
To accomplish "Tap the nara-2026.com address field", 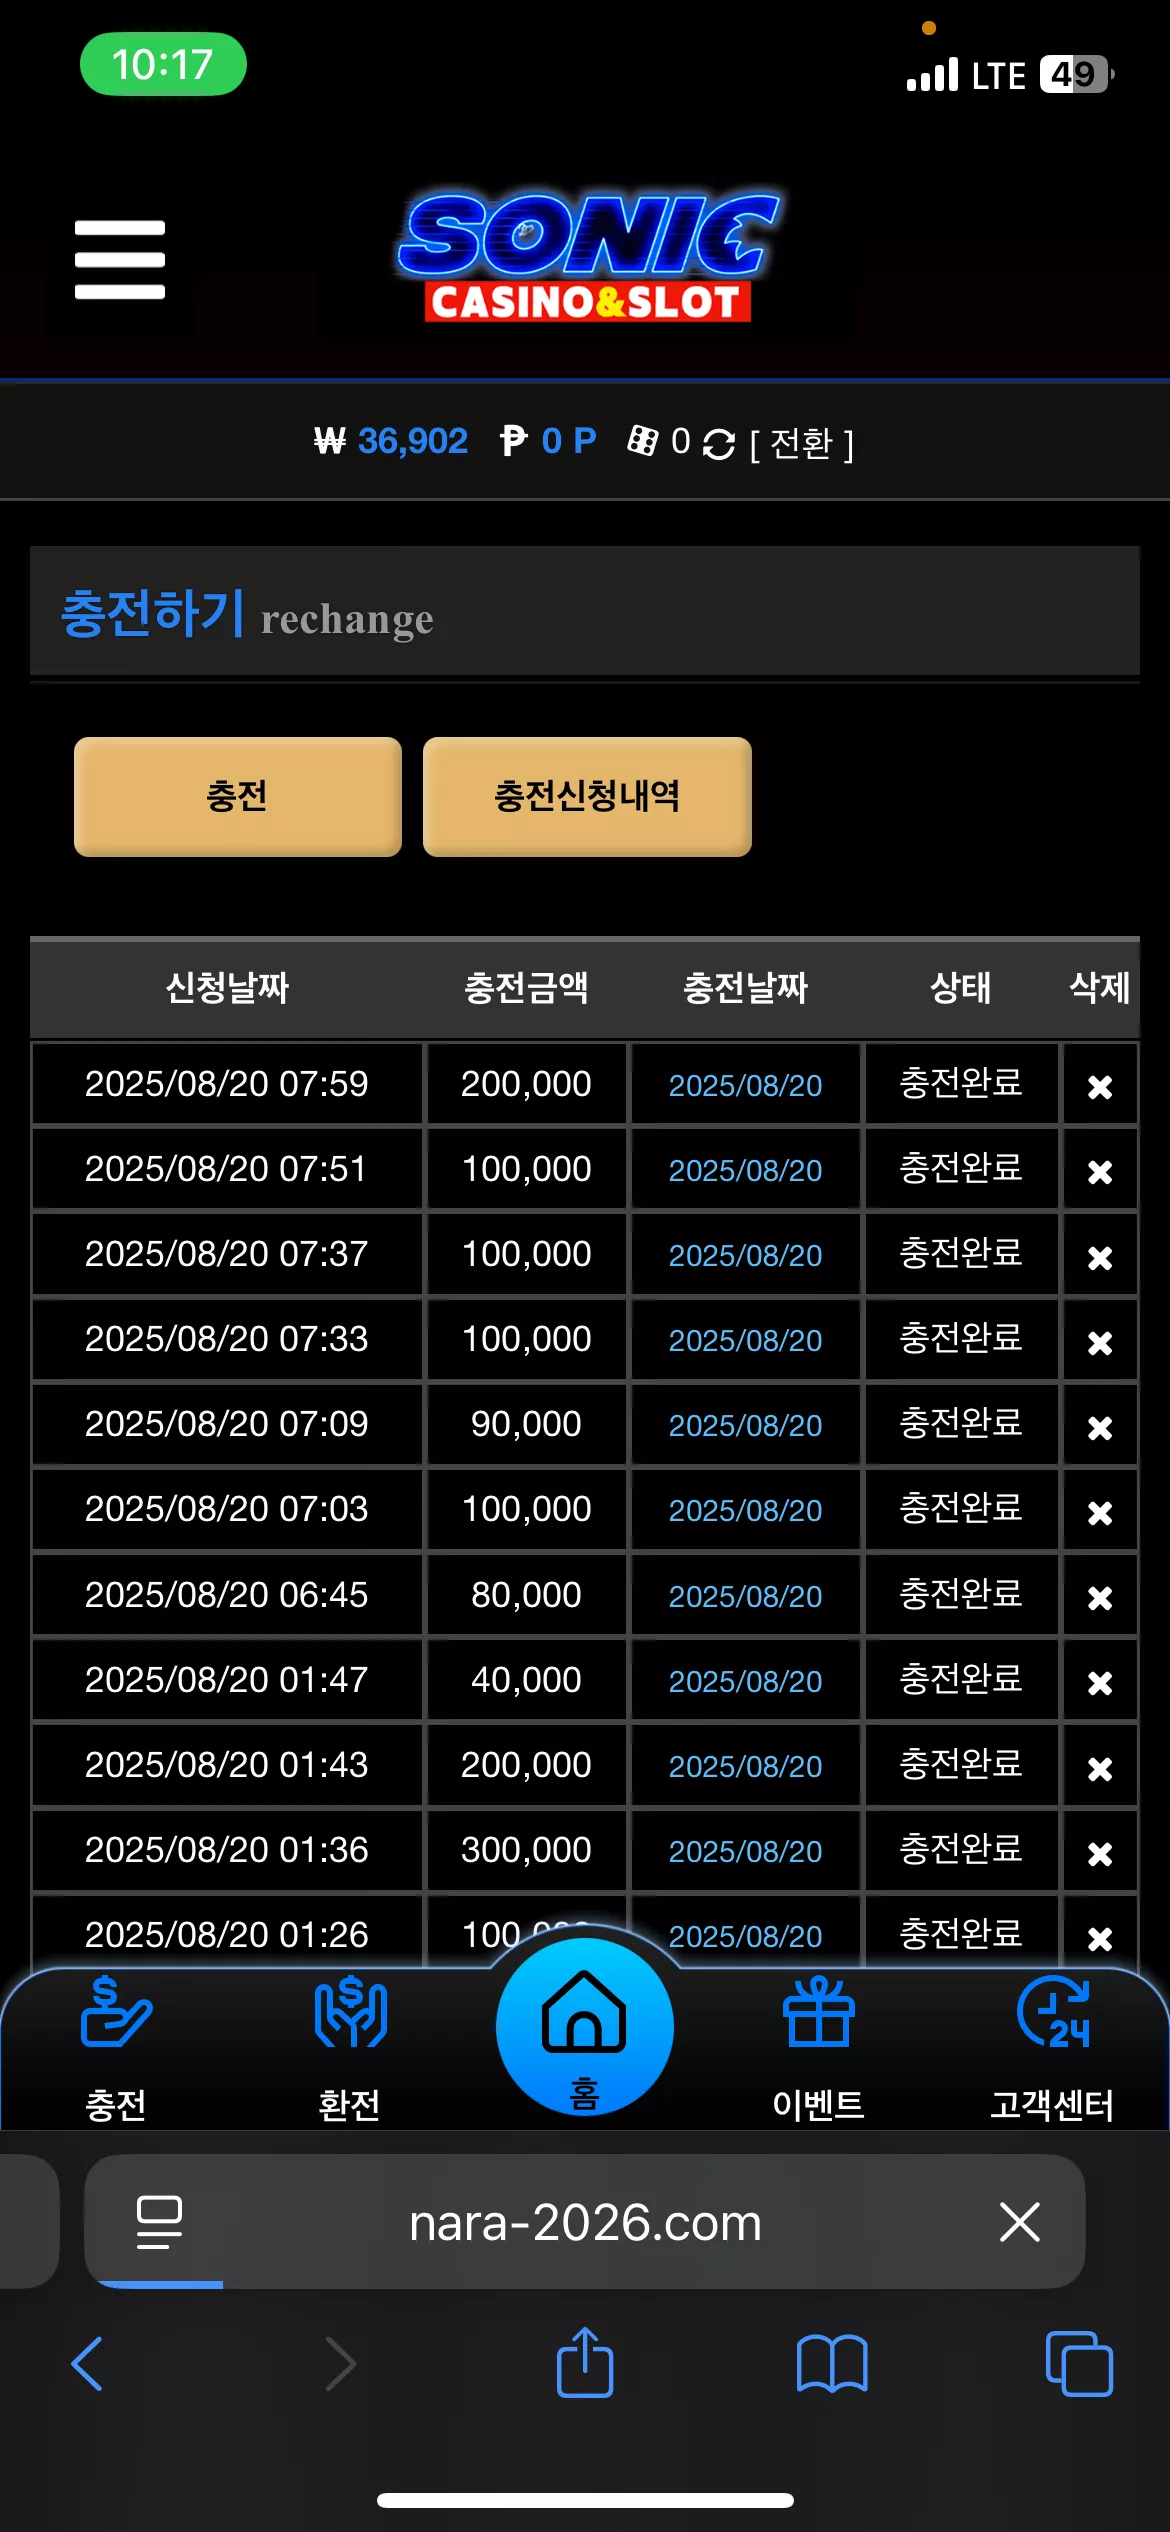I will point(585,2222).
